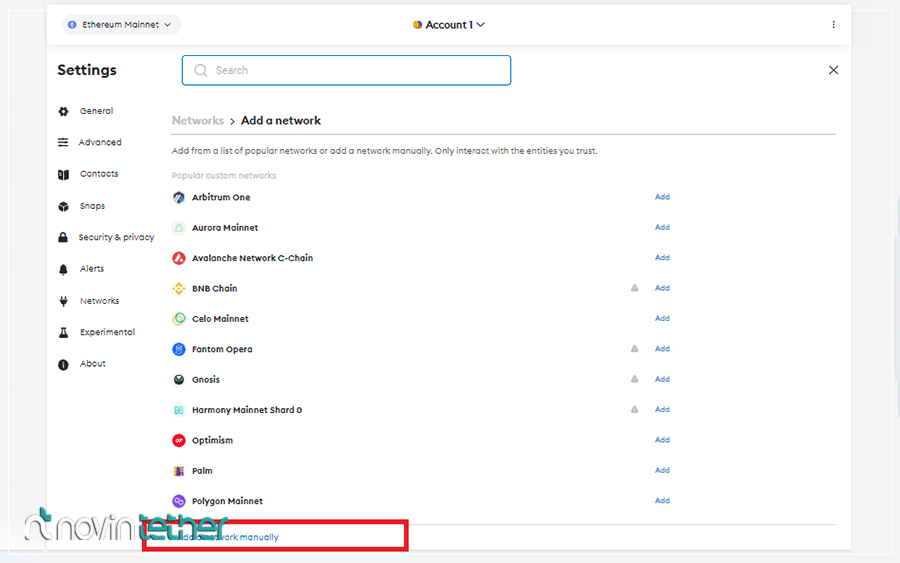The height and width of the screenshot is (563, 900).
Task: Go back via Networks breadcrumb
Action: 197,121
